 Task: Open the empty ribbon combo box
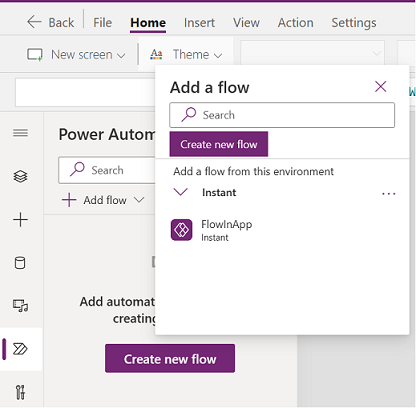[x=312, y=53]
